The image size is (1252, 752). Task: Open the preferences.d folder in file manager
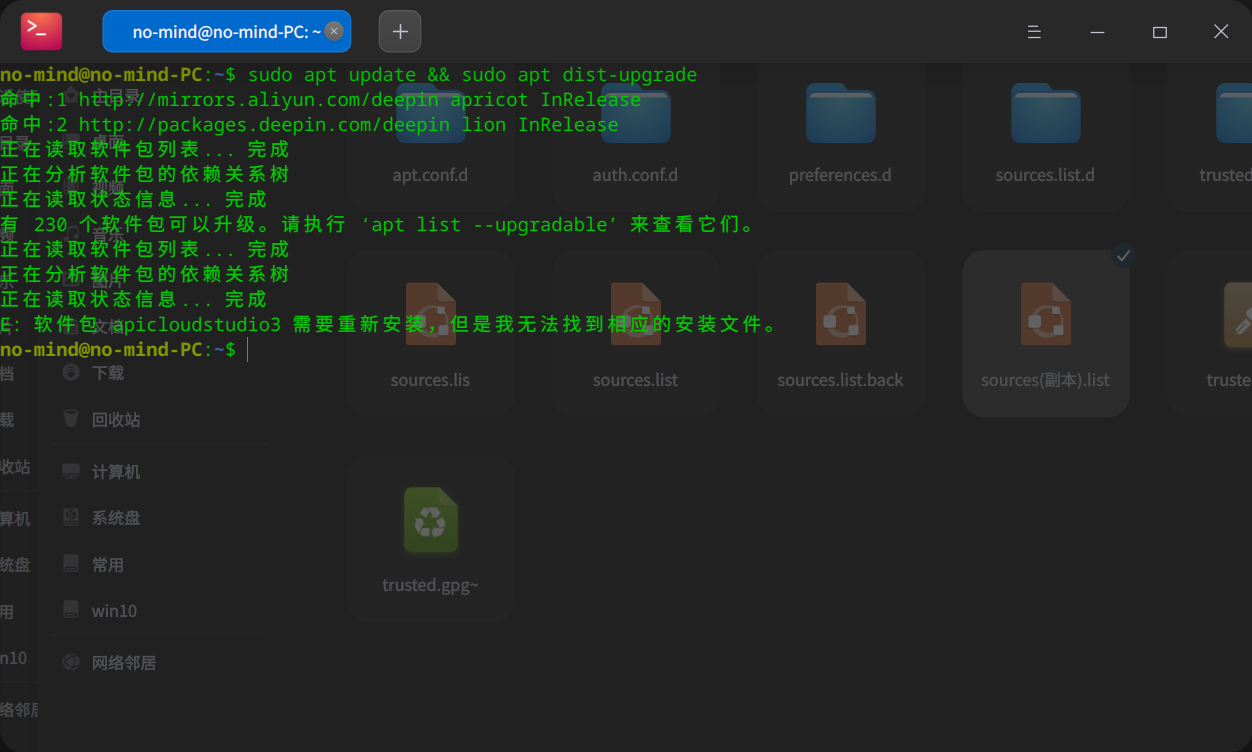(840, 115)
